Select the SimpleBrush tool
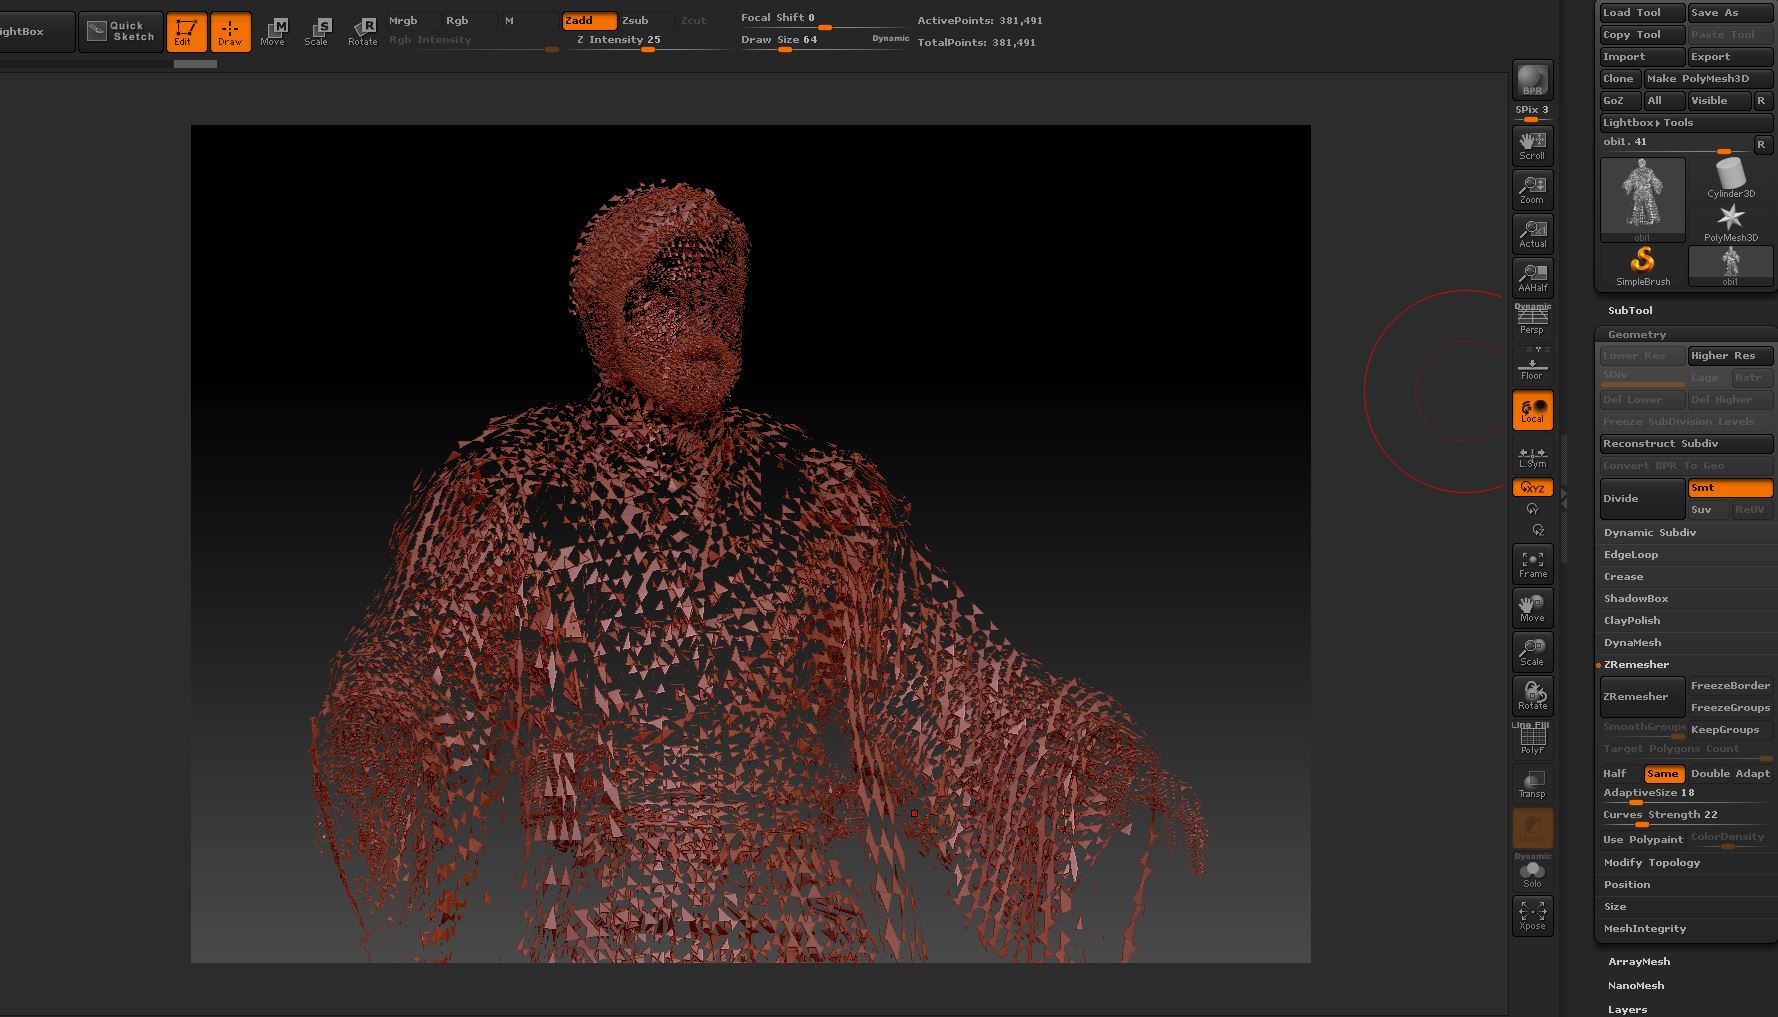The height and width of the screenshot is (1017, 1778). pyautogui.click(x=1642, y=267)
